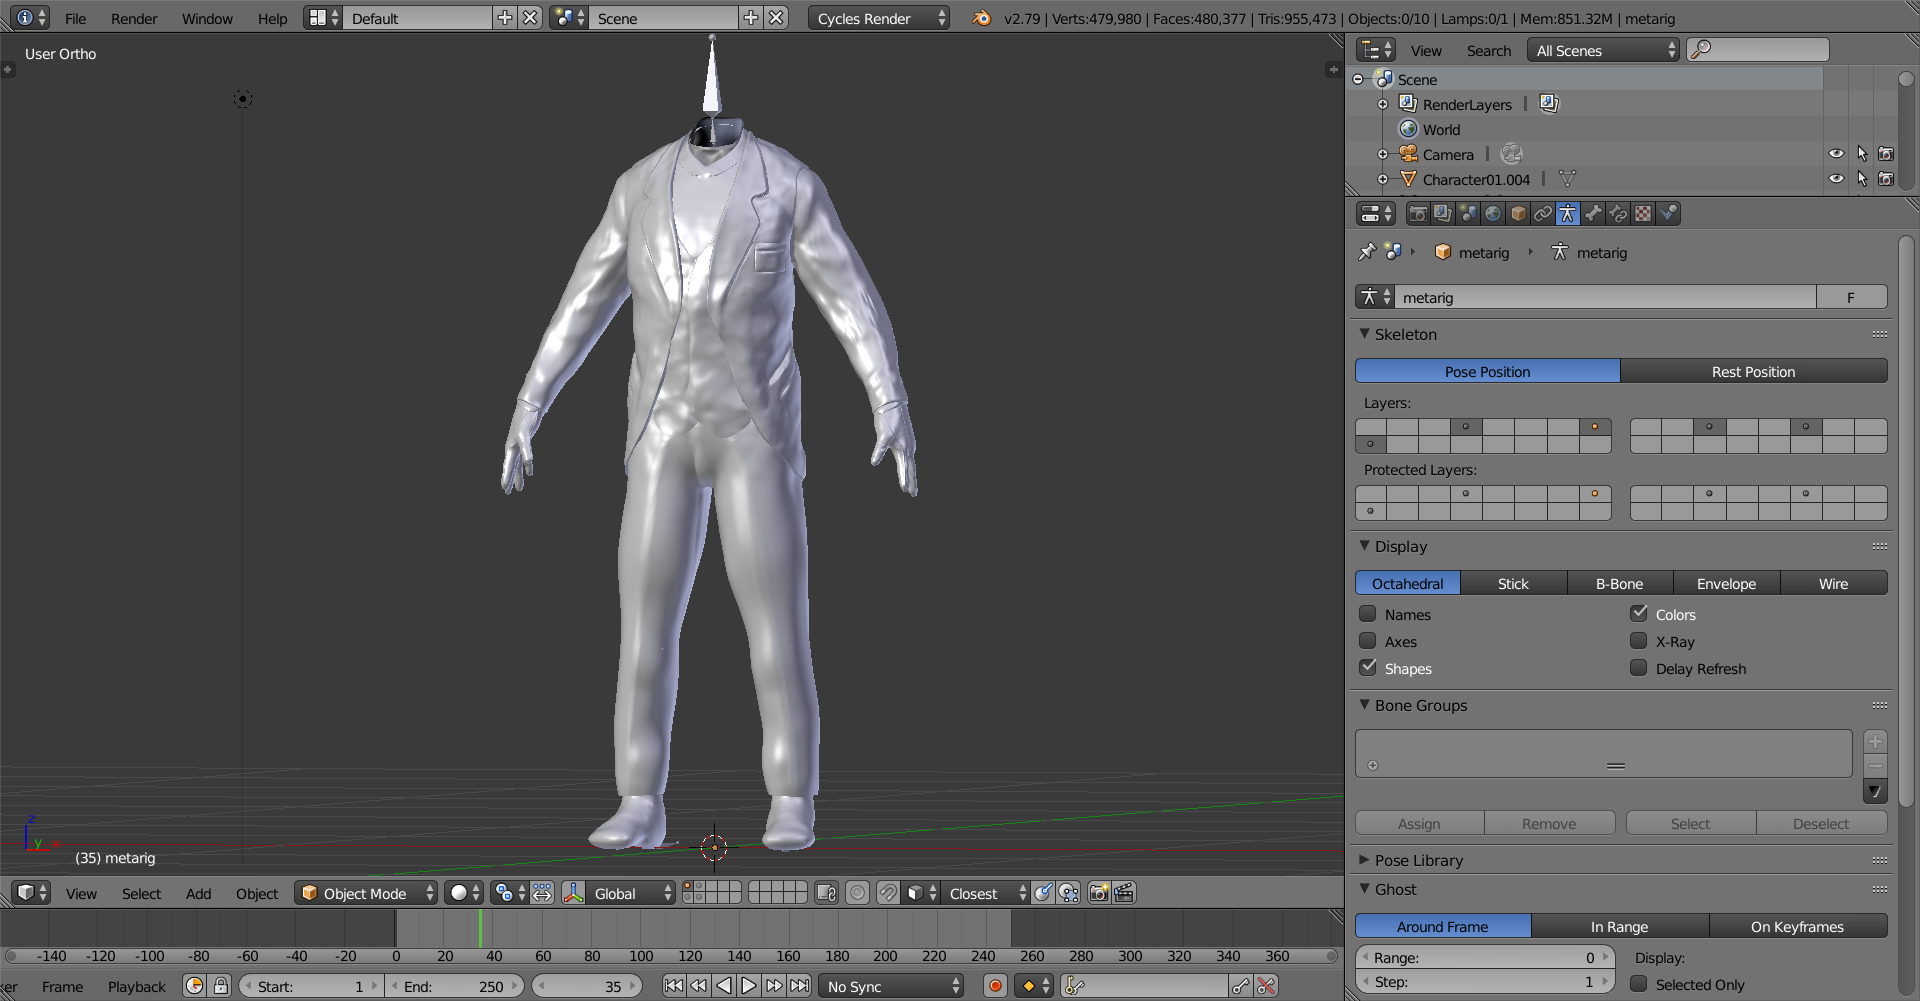The height and width of the screenshot is (1001, 1920).
Task: Open the Add menu in 3D view
Action: [198, 894]
